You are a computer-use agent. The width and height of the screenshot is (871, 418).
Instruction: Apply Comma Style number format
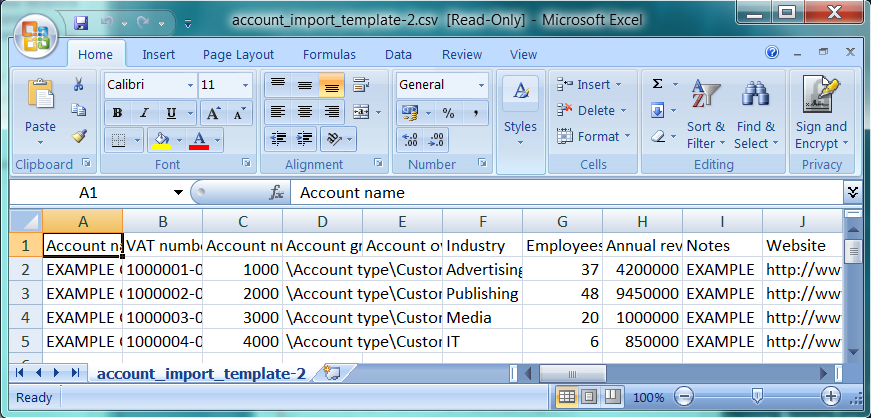476,113
